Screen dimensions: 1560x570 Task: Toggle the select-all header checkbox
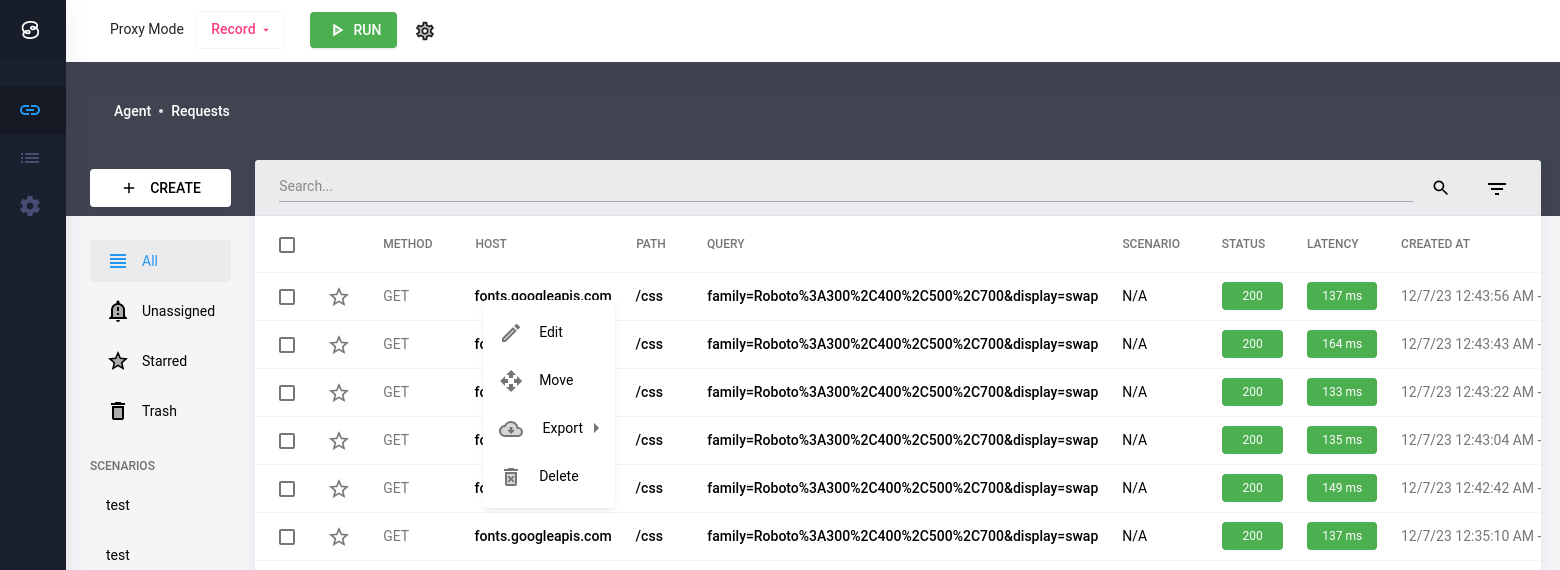(x=287, y=245)
